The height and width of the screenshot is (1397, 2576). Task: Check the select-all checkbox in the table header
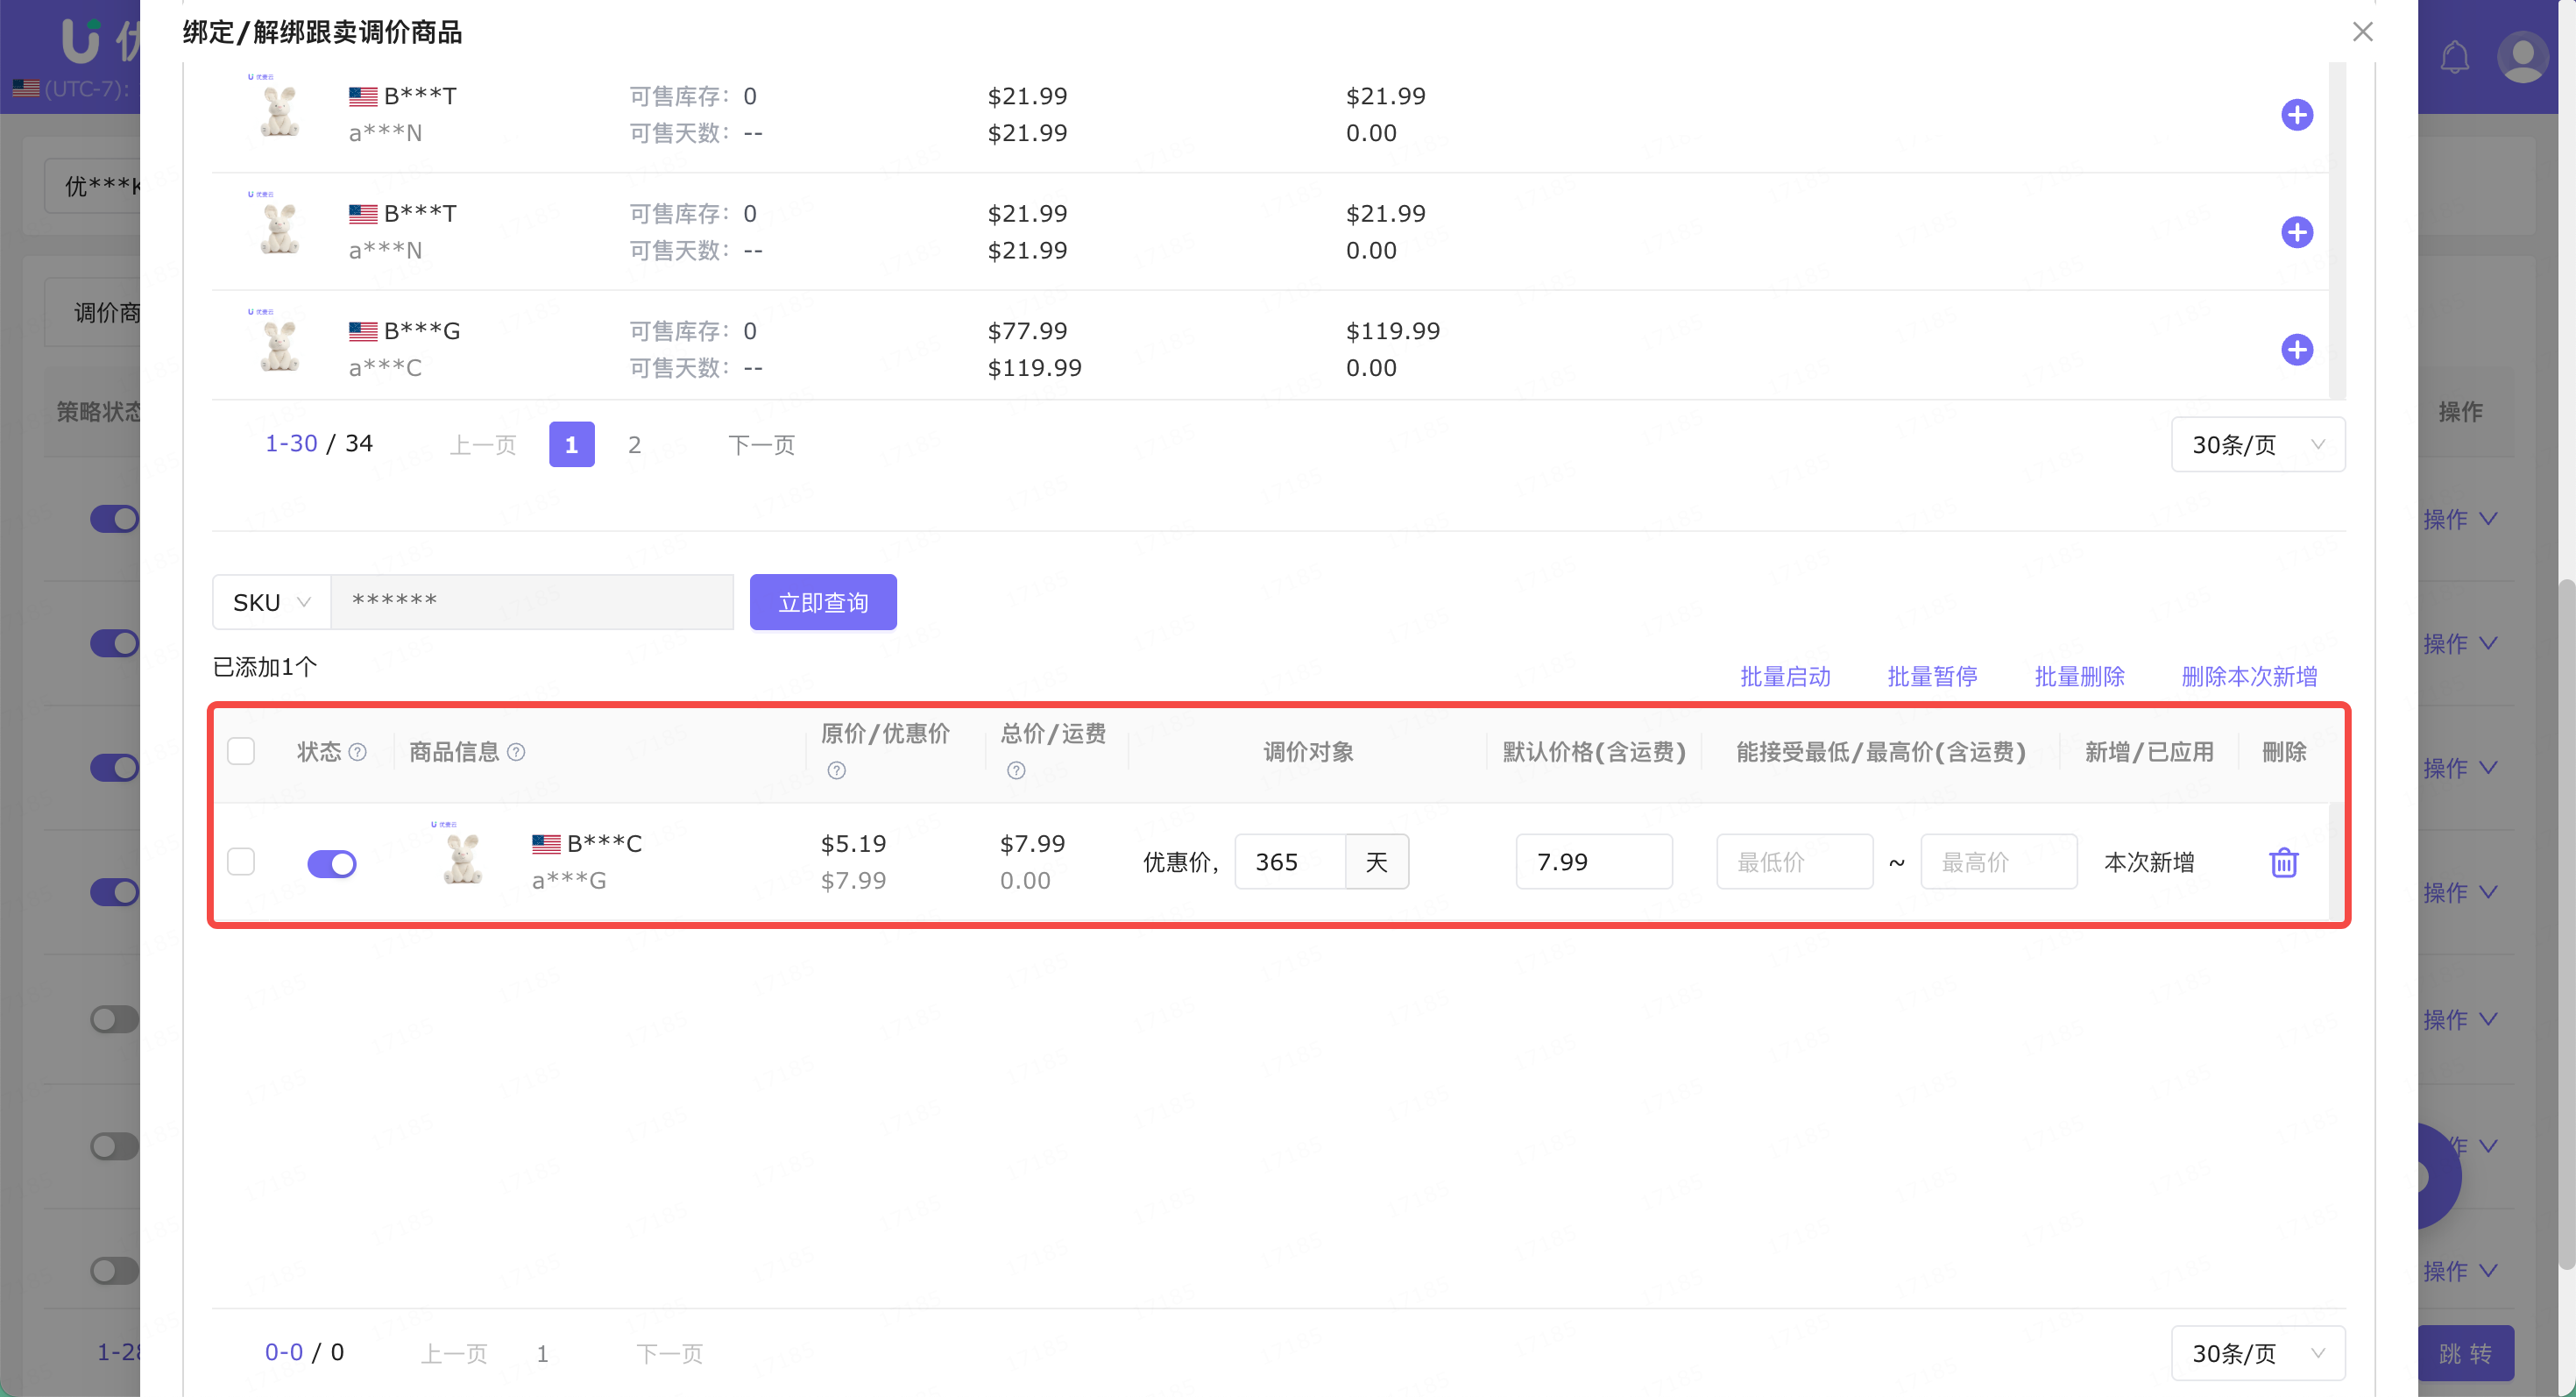click(x=241, y=751)
